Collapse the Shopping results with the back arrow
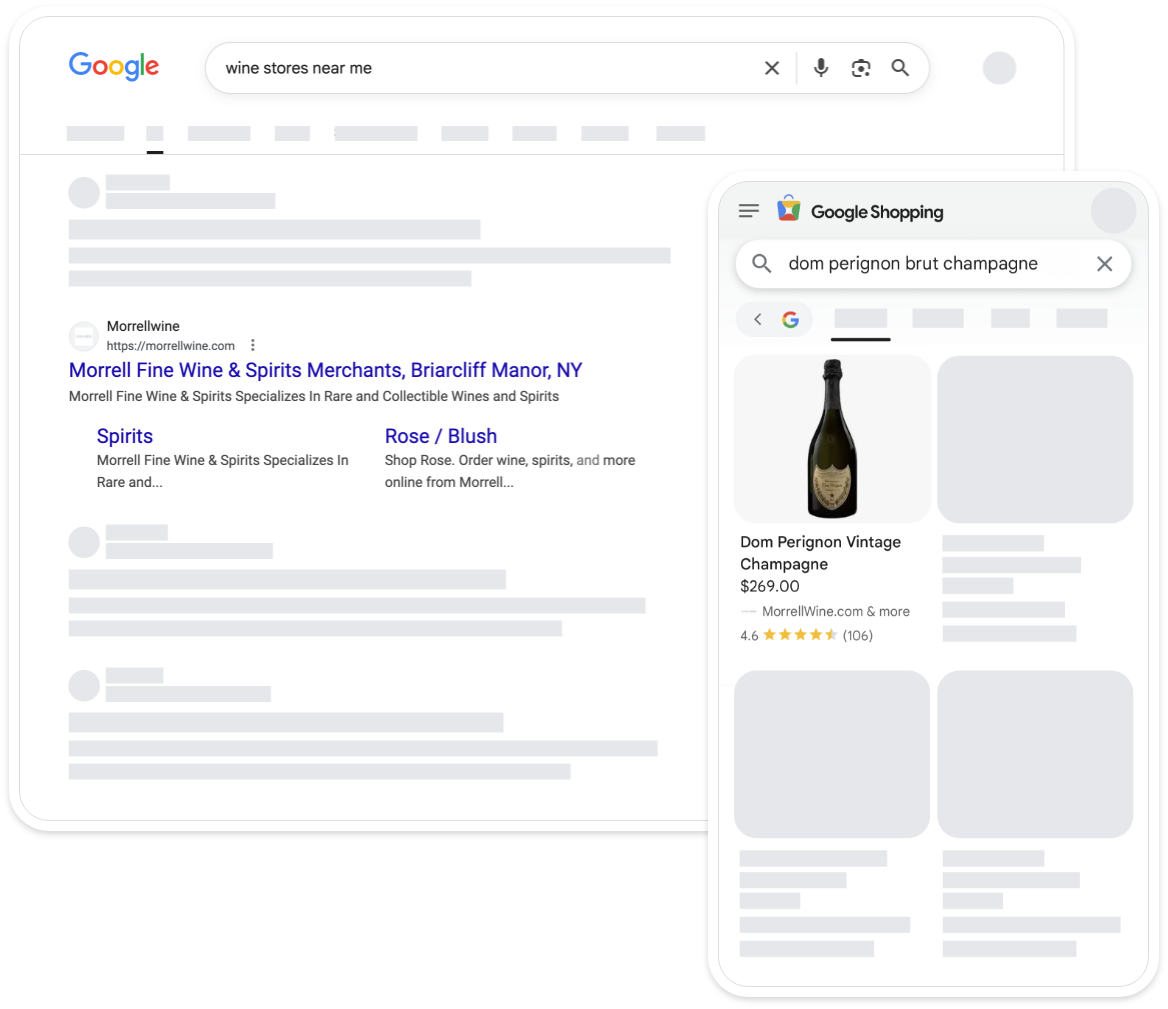Image resolution: width=1168 pixels, height=1009 pixels. (x=758, y=319)
